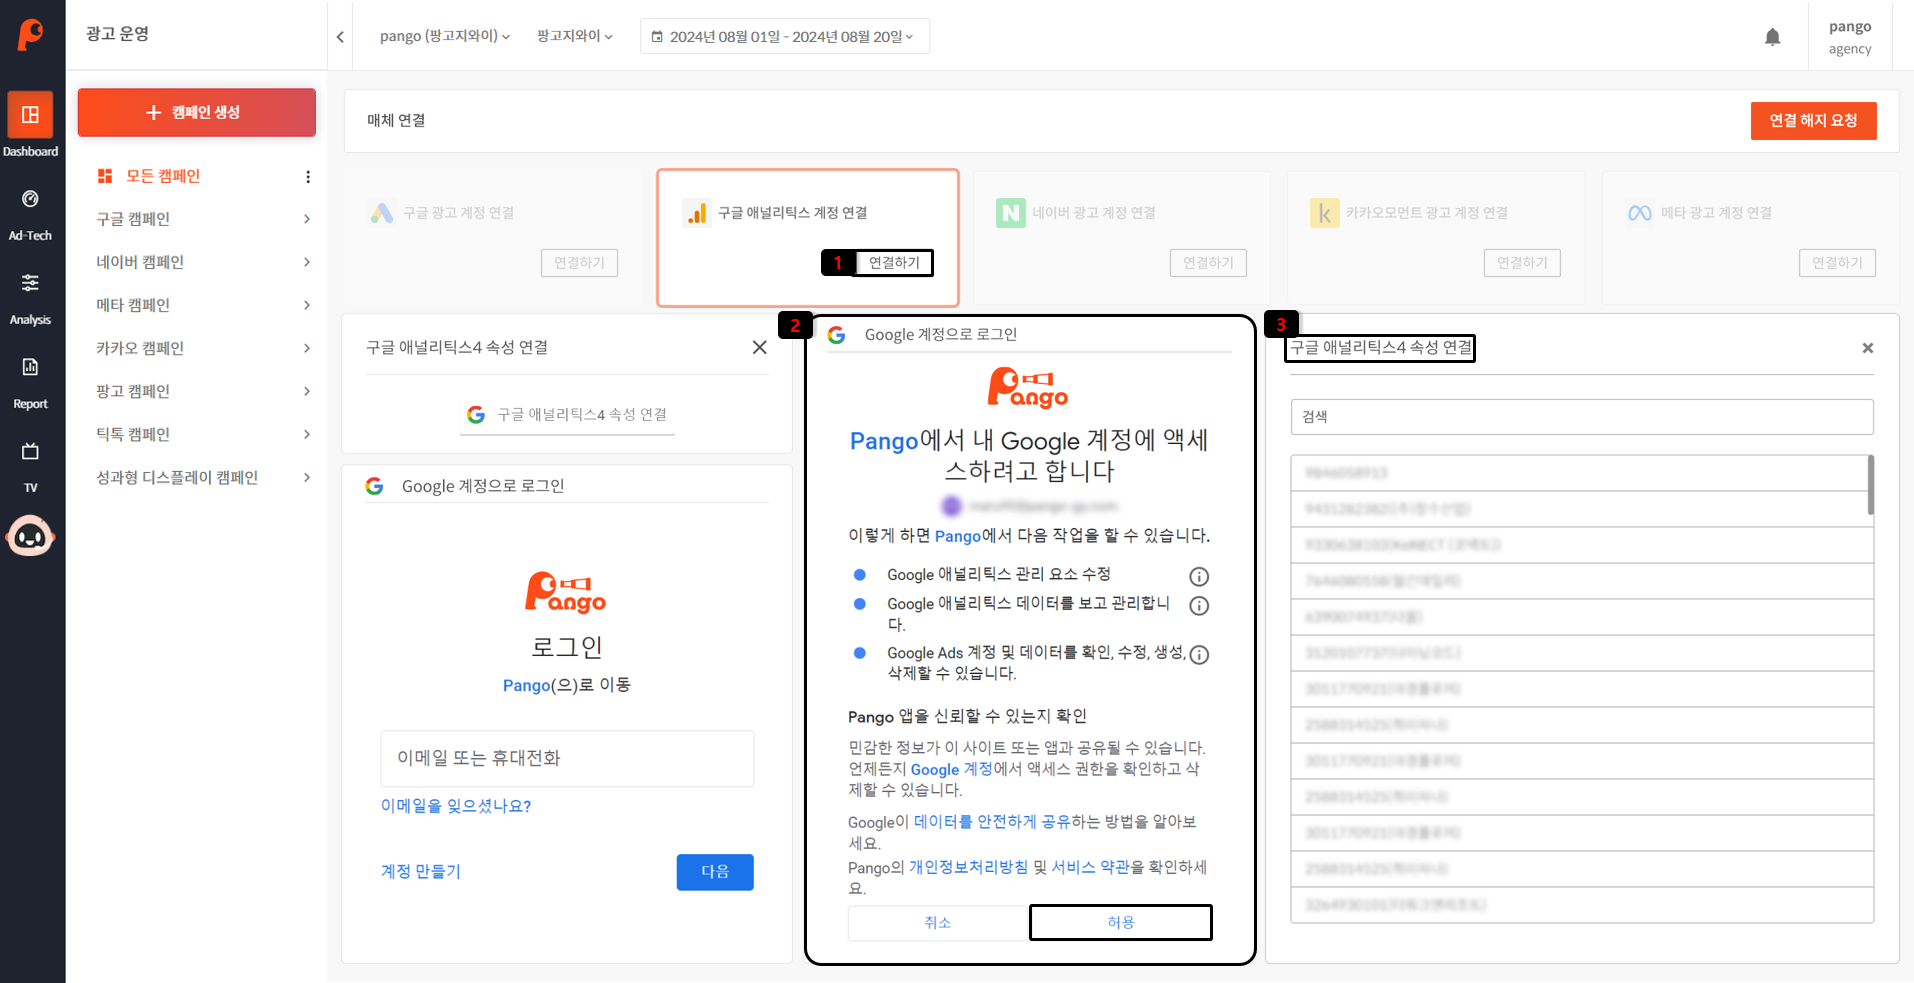The width and height of the screenshot is (1914, 983).
Task: Click the 검색 field in property panel
Action: (x=1582, y=417)
